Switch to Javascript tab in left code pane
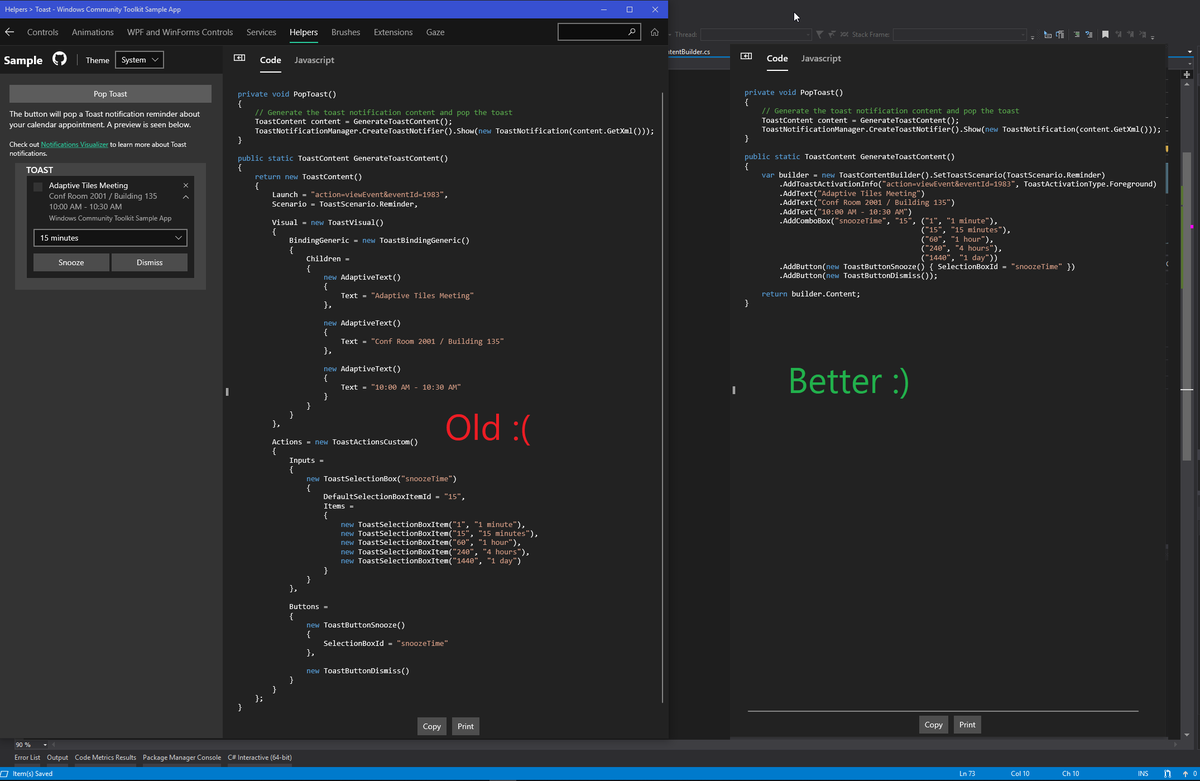The image size is (1200, 781). coord(314,60)
